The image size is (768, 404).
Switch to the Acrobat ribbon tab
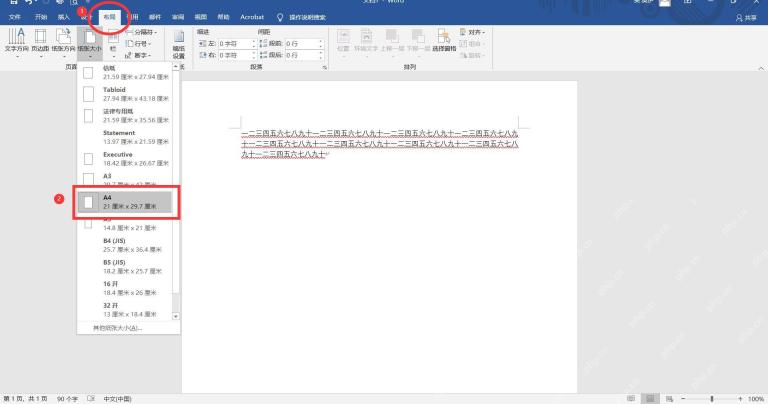tap(252, 17)
